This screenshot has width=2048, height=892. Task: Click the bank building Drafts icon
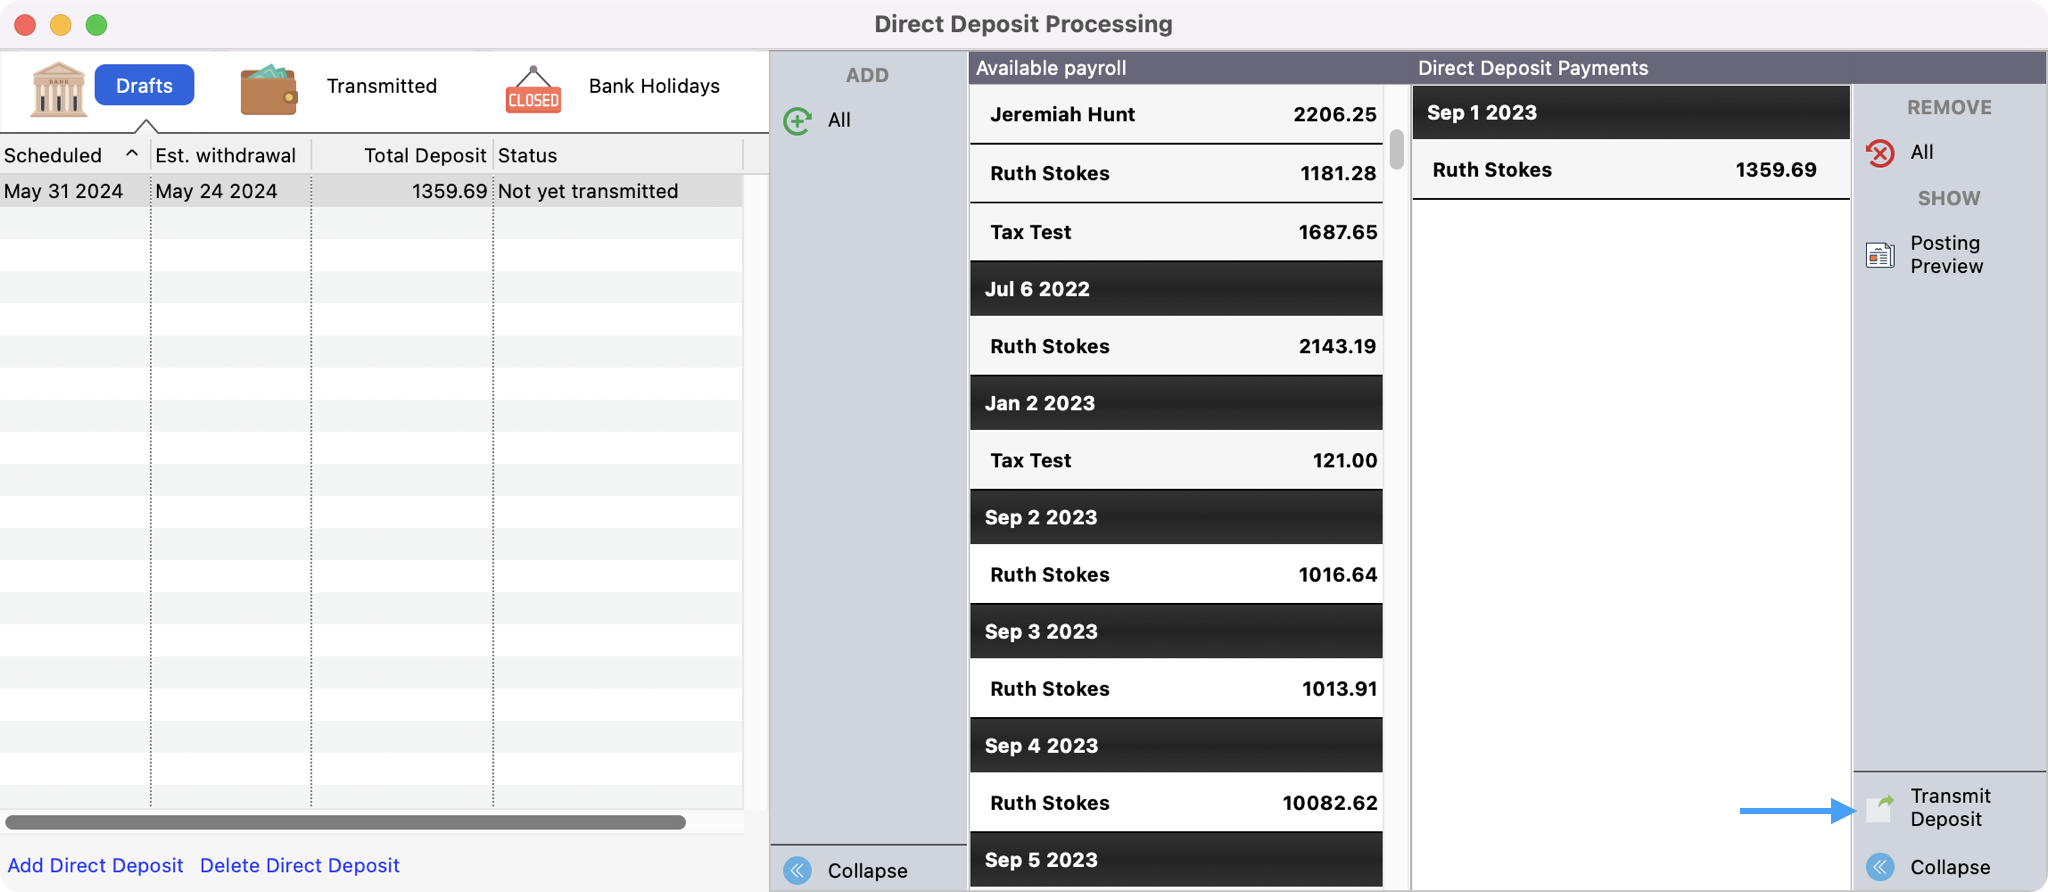coord(58,88)
